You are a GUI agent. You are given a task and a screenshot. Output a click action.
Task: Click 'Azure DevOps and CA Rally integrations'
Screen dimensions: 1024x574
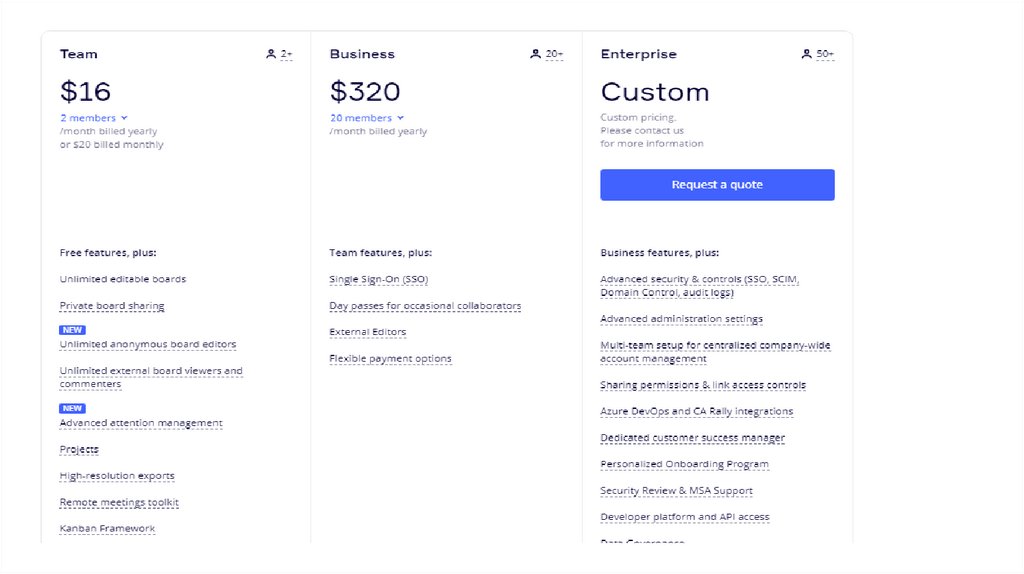point(696,411)
